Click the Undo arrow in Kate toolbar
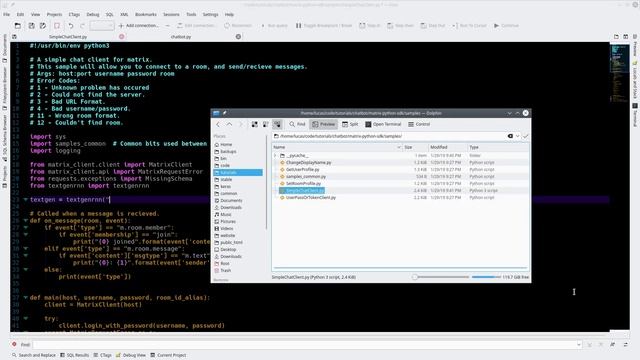The image size is (640, 360). tap(71, 26)
